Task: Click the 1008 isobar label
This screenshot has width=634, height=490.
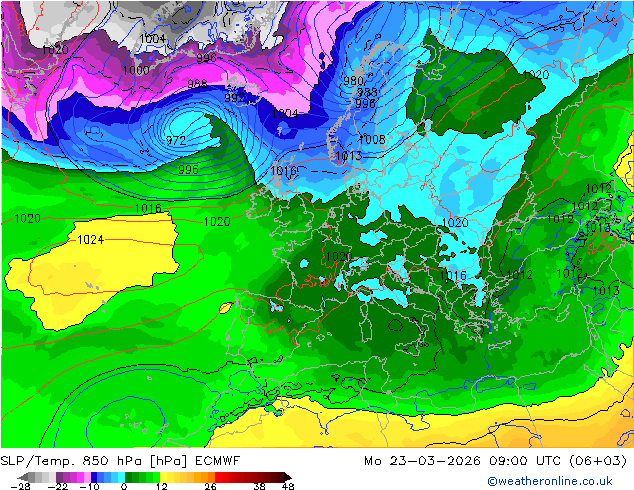Action: pos(372,139)
